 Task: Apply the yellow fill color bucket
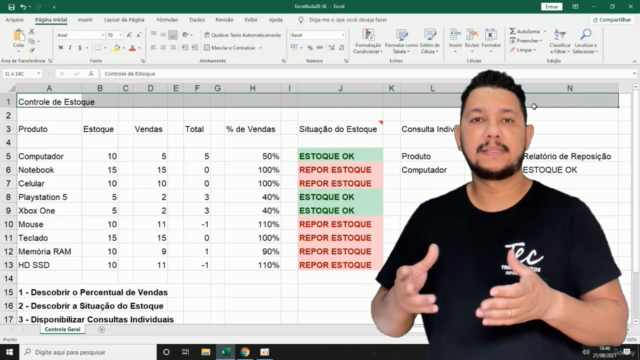click(x=117, y=48)
